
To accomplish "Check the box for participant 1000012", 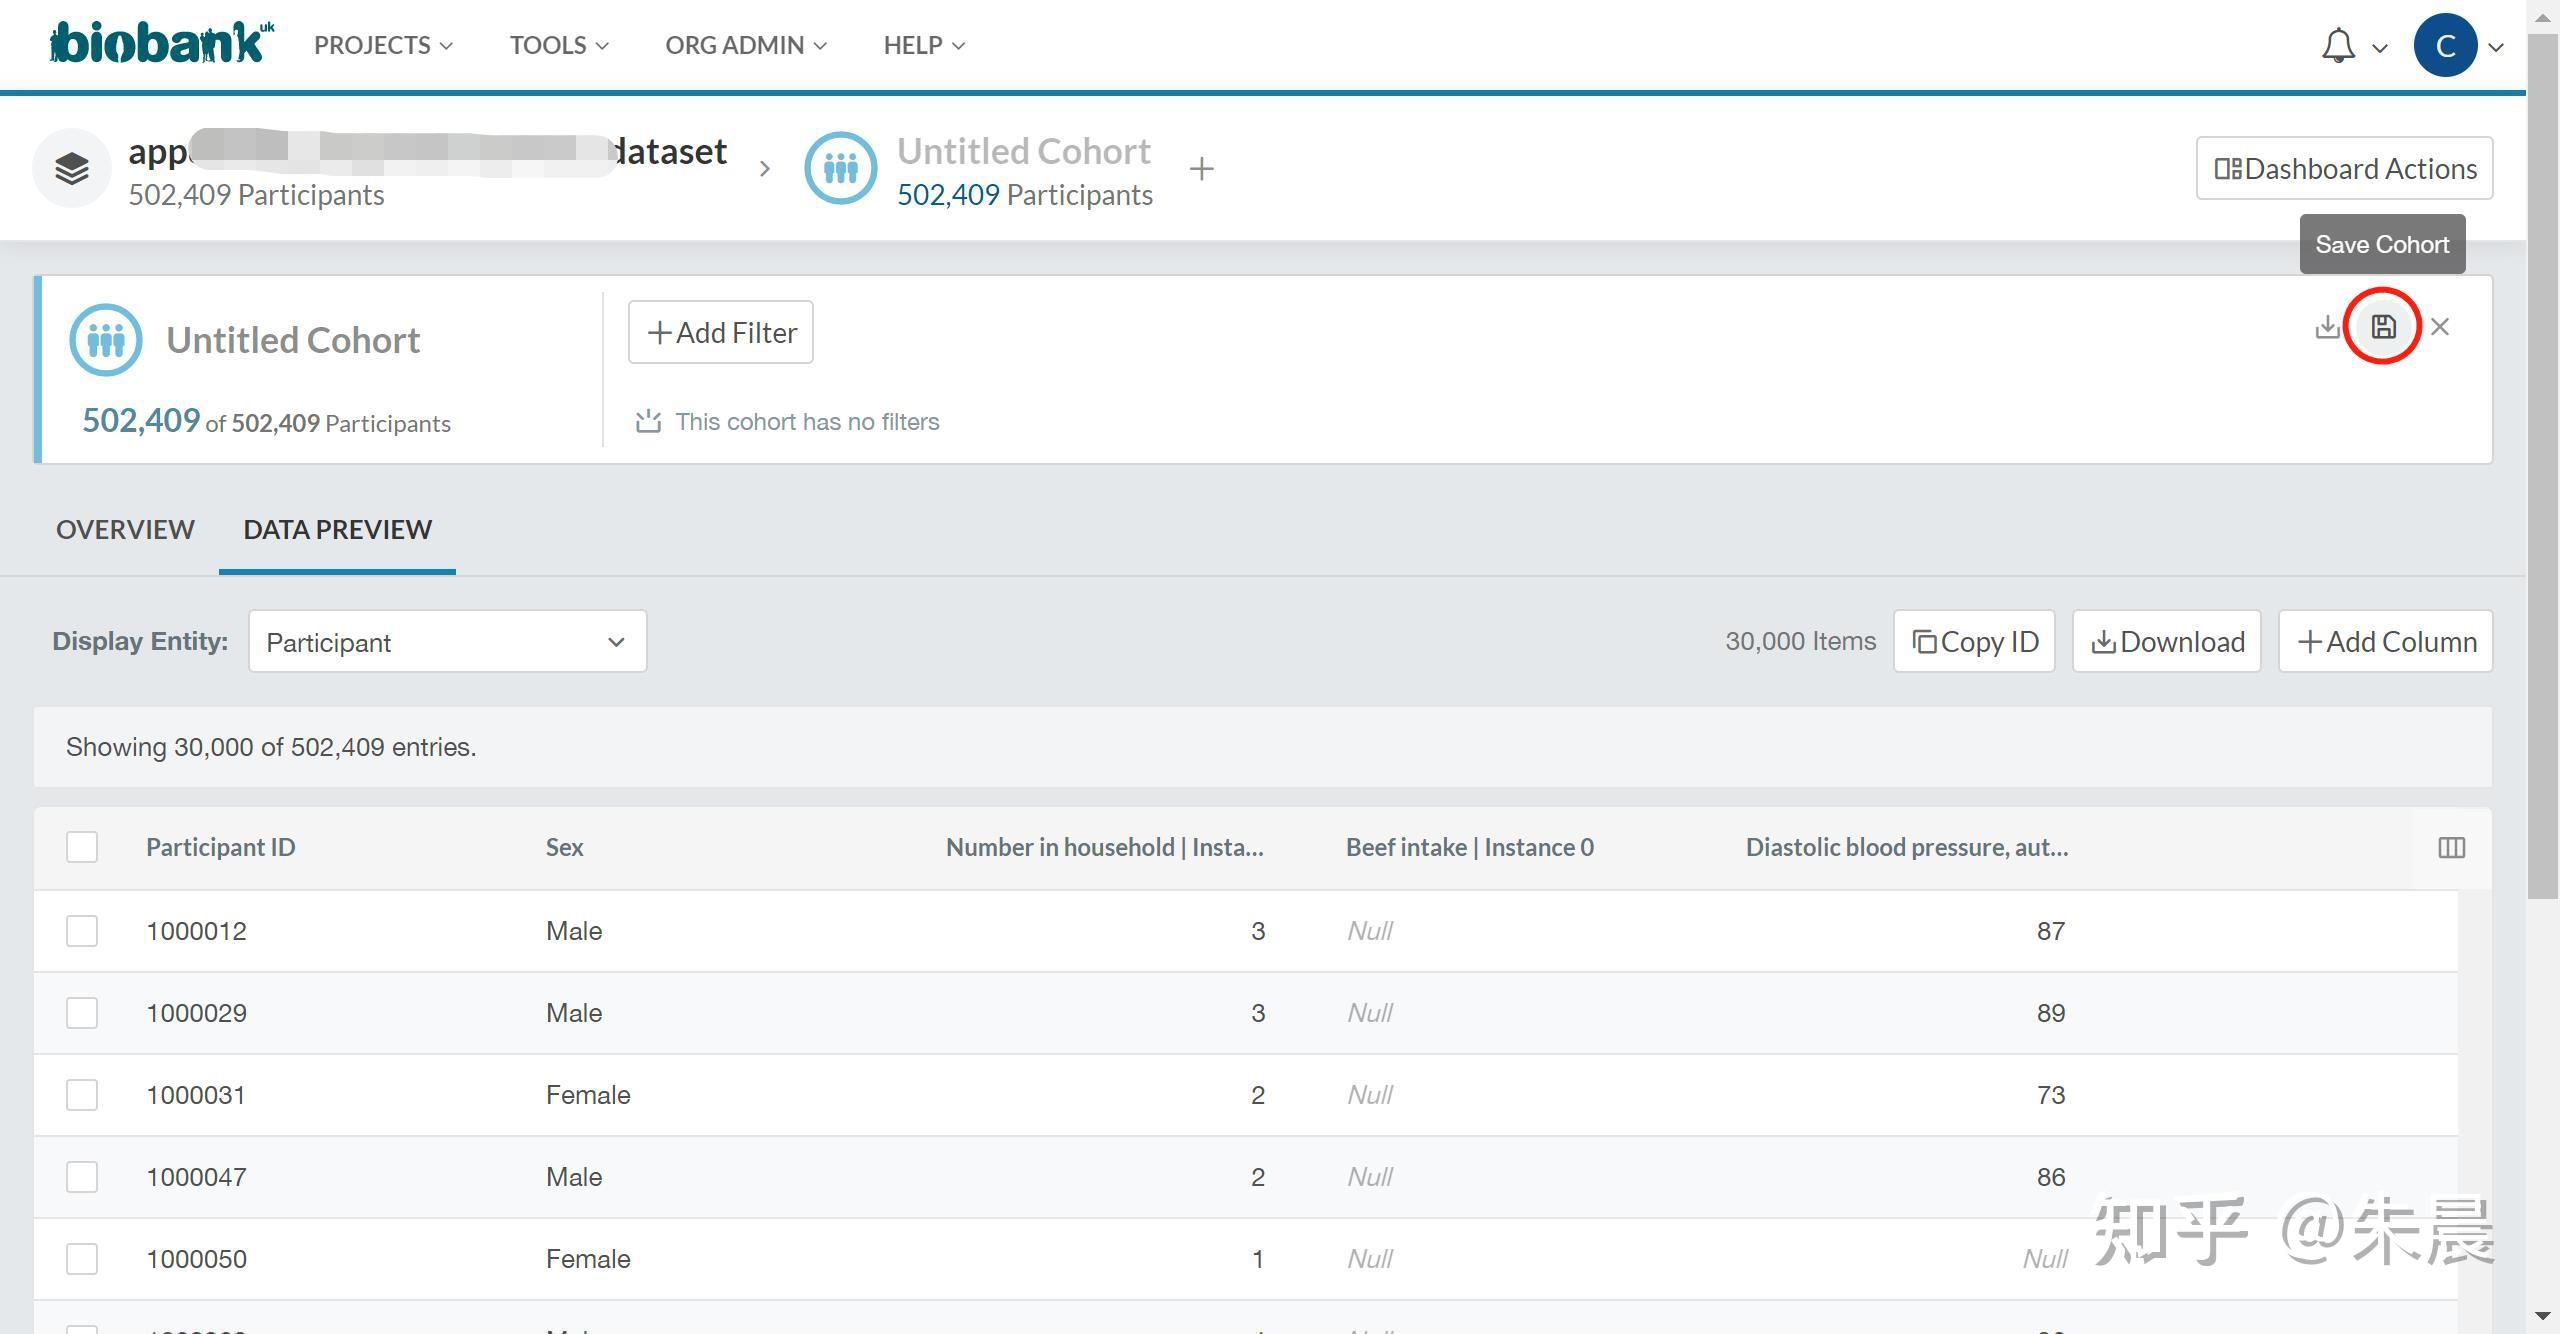I will pyautogui.click(x=82, y=931).
